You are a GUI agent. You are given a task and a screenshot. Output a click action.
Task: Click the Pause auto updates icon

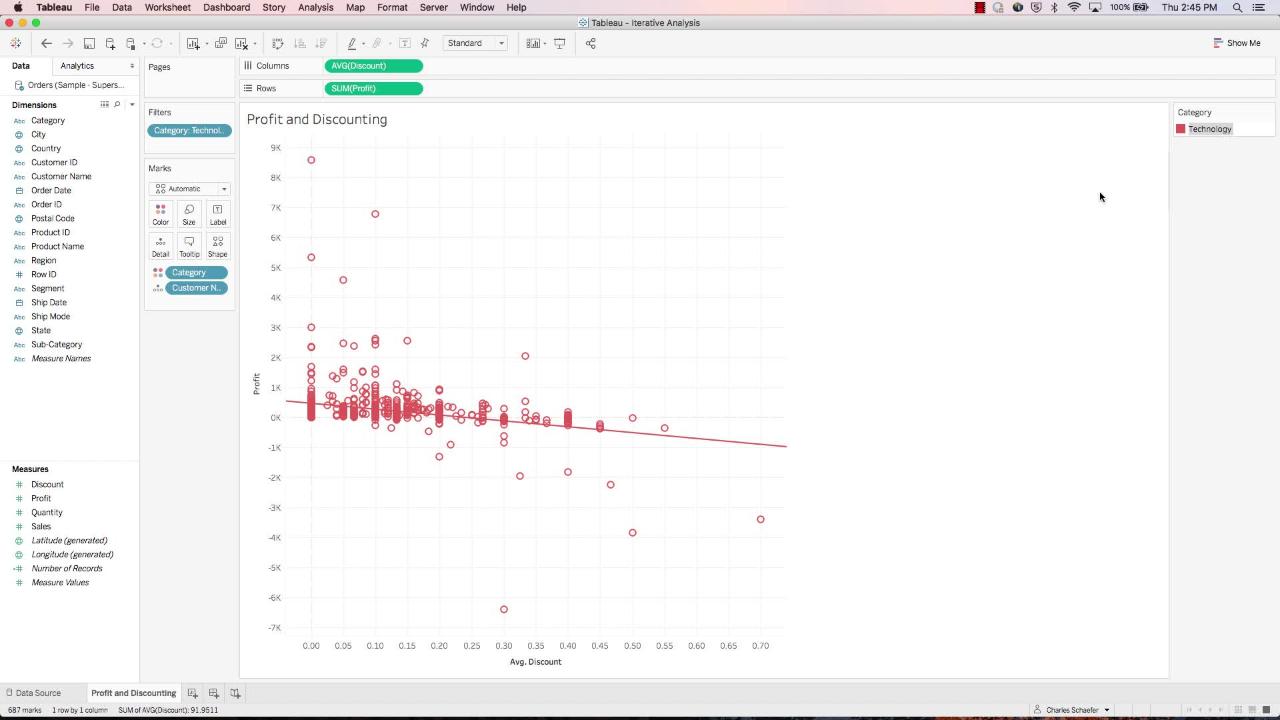(x=131, y=43)
